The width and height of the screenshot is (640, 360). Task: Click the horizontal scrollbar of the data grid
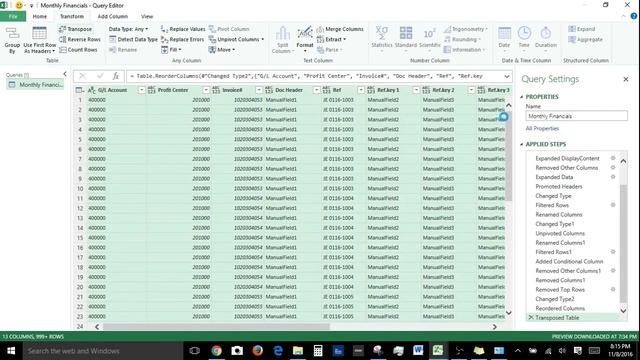pyautogui.click(x=216, y=327)
